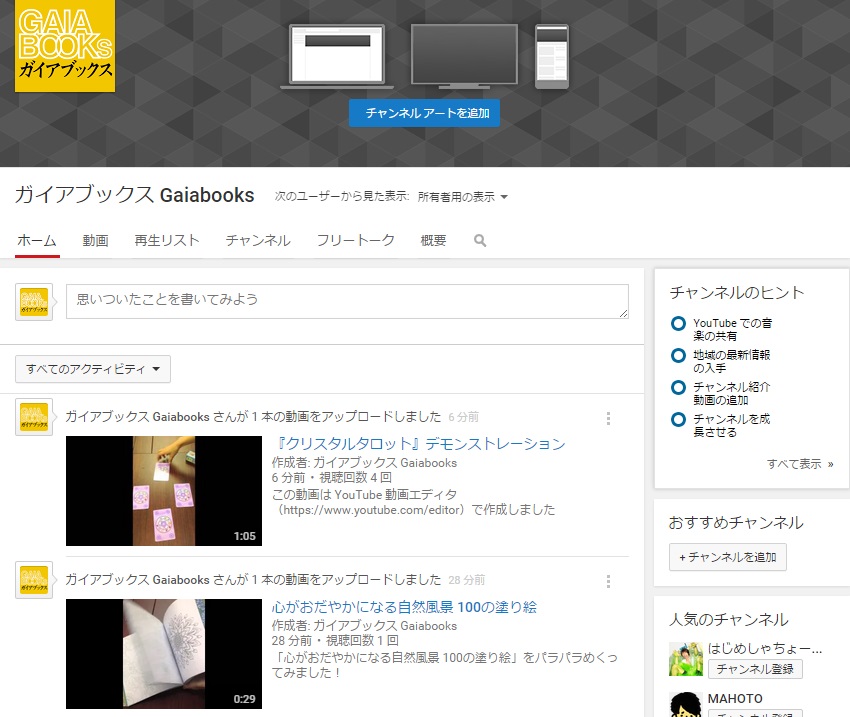Viewport: 850px width, 717px height.
Task: Open the 再生リスト tab
Action: [167, 240]
